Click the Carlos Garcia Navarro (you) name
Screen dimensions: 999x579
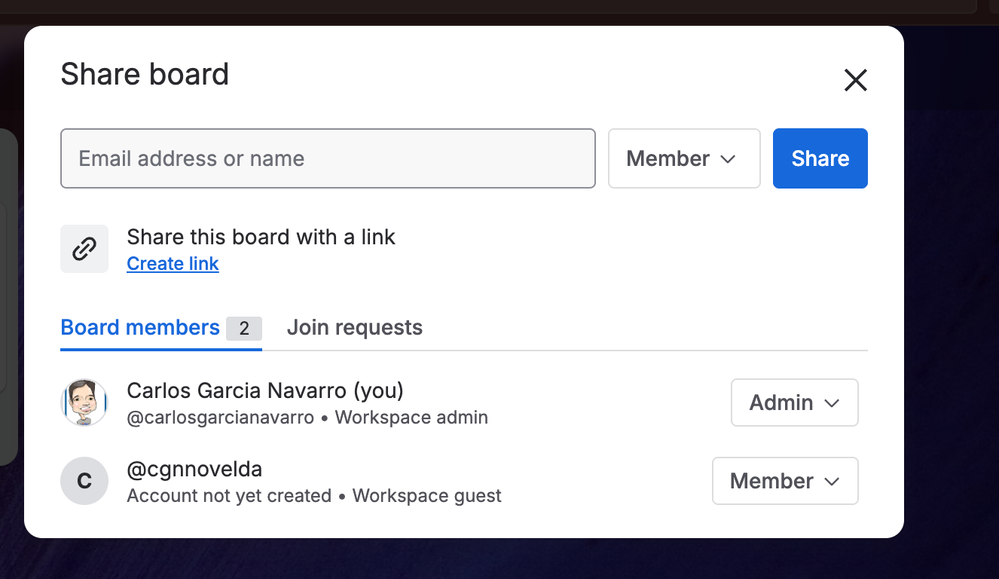tap(265, 390)
